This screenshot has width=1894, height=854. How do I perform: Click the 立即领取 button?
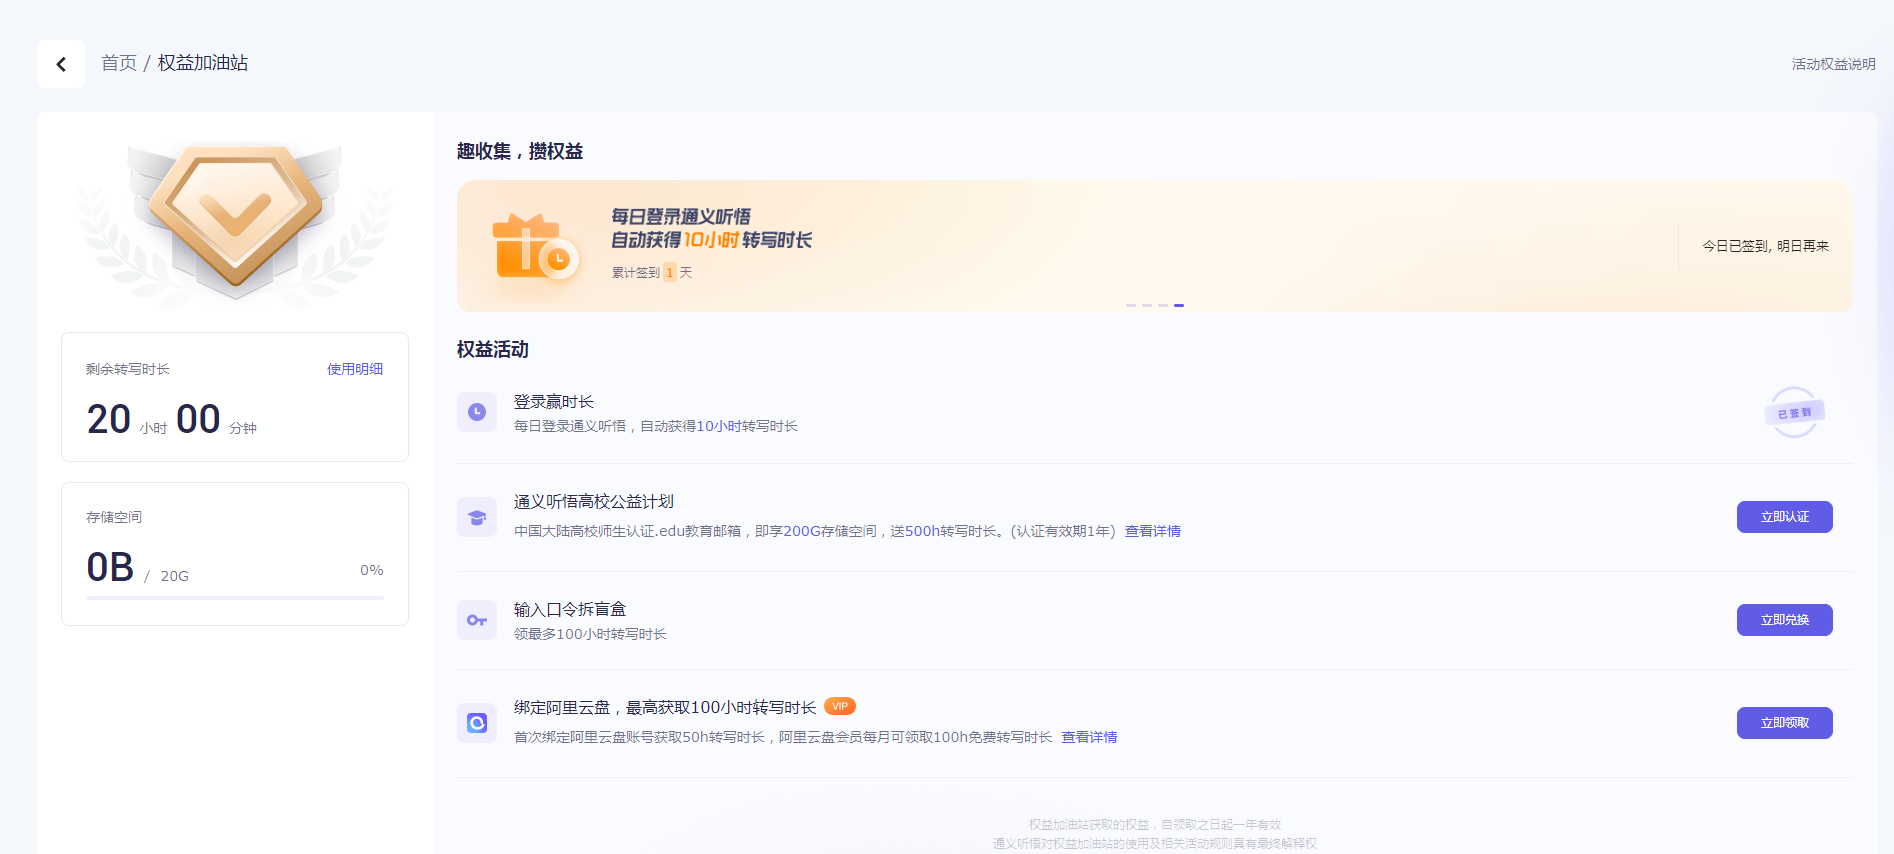[x=1785, y=723]
